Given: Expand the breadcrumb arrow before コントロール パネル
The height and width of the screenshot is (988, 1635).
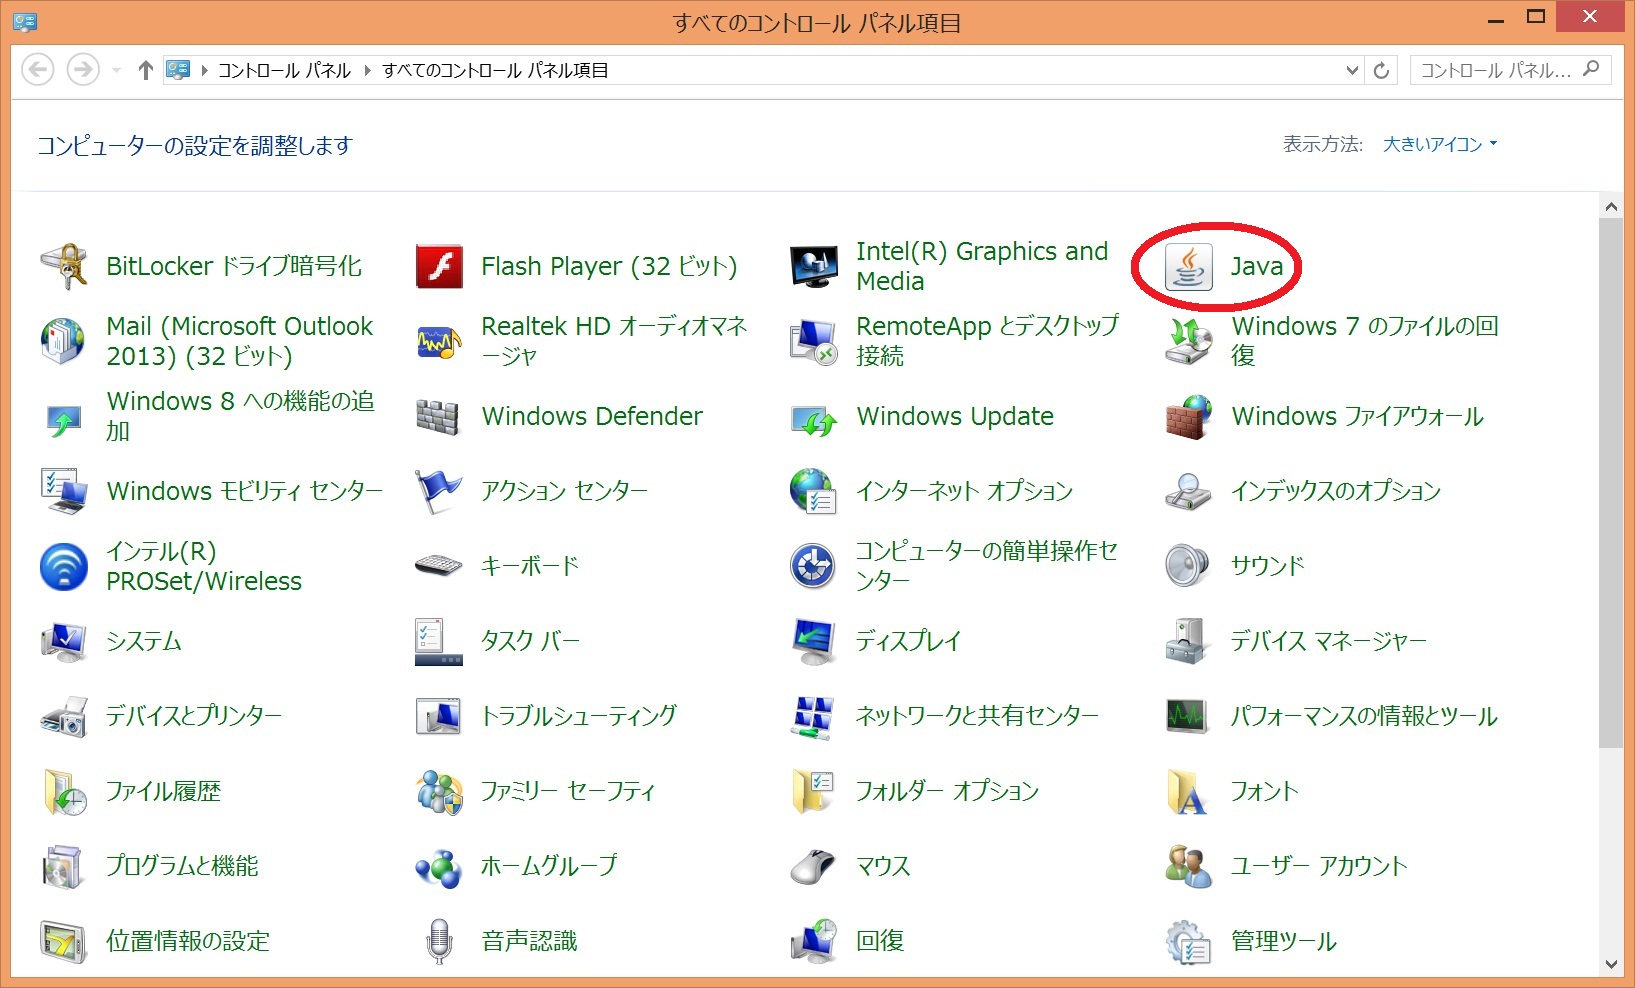Looking at the screenshot, I should pos(204,70).
